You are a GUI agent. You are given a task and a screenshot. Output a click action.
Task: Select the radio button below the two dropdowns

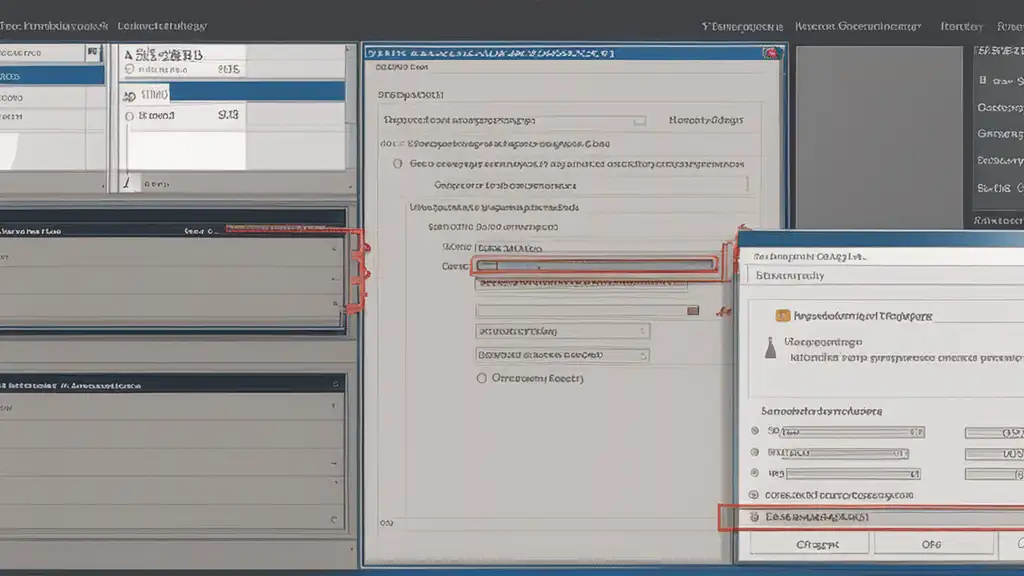tap(482, 379)
